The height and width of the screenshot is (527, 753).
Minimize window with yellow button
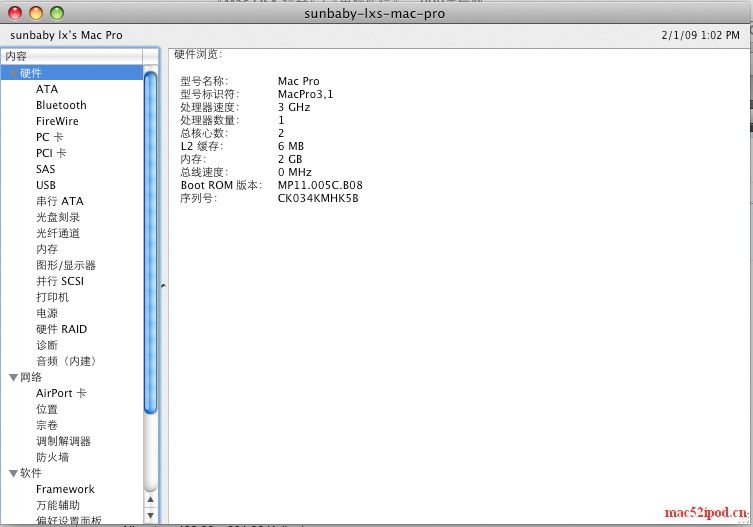(36, 13)
